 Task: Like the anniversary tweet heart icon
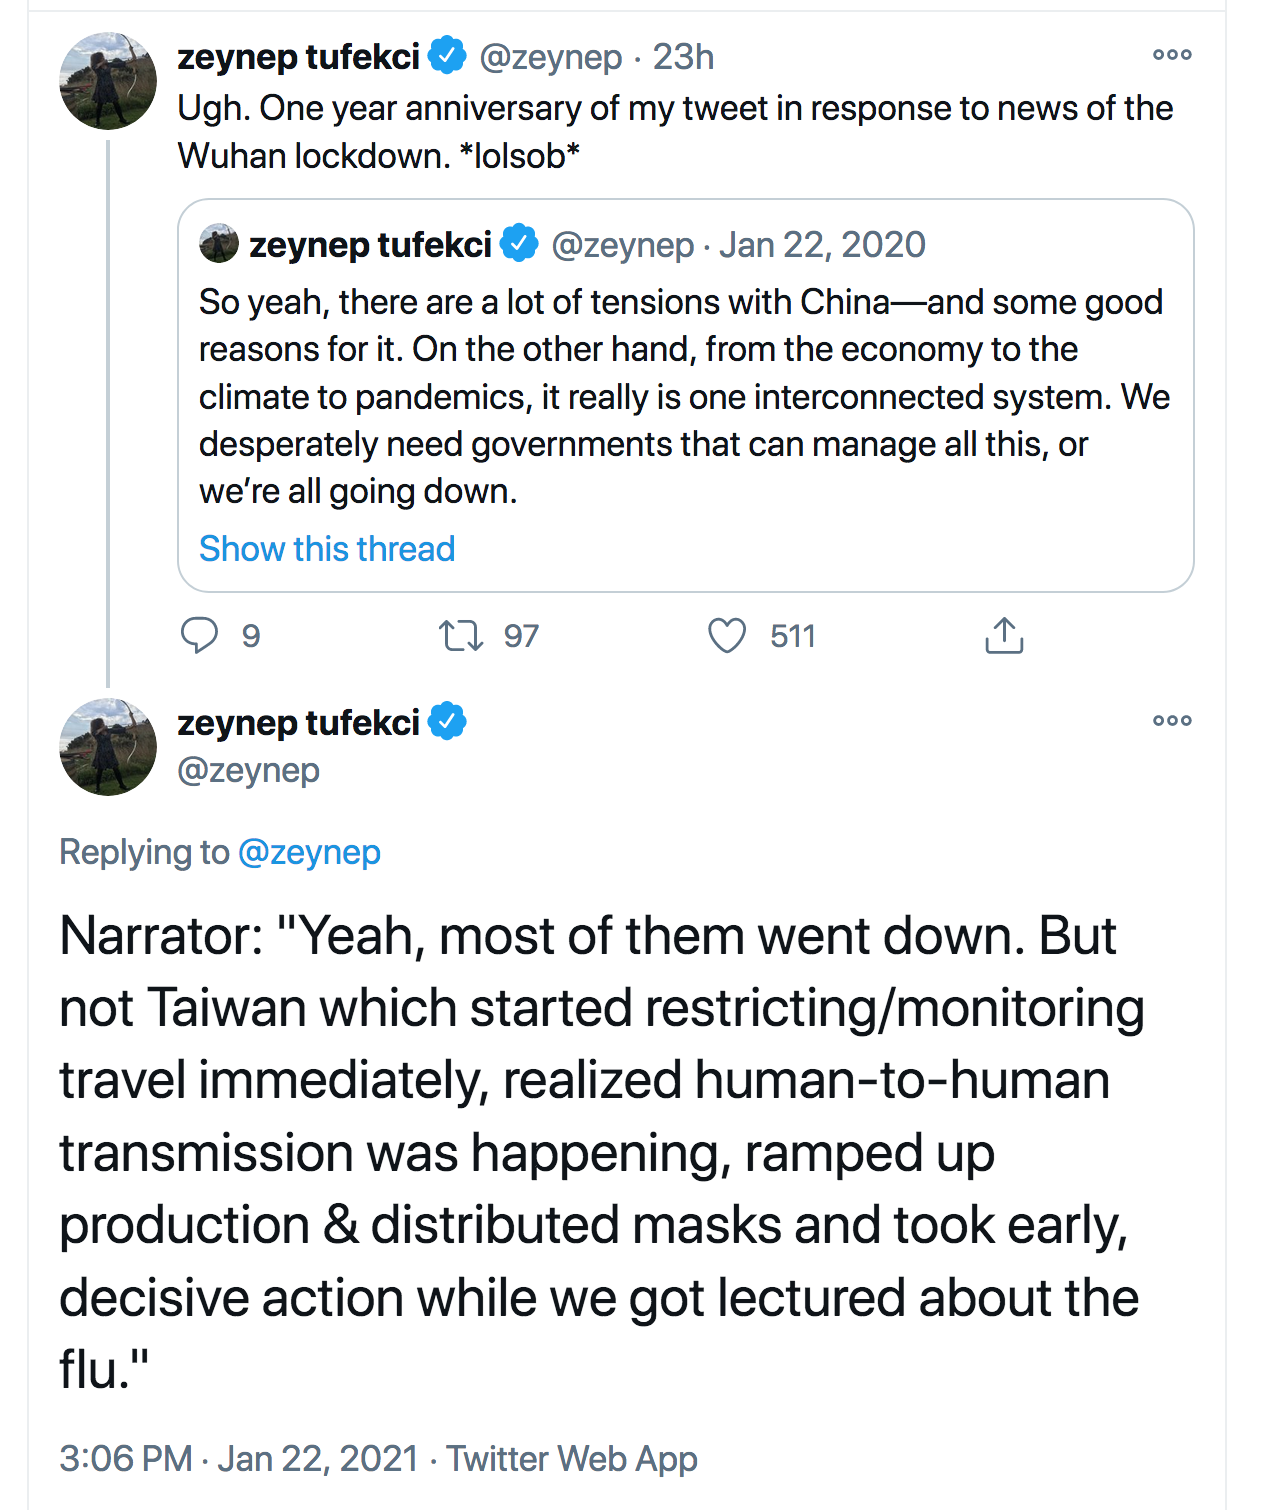(727, 635)
